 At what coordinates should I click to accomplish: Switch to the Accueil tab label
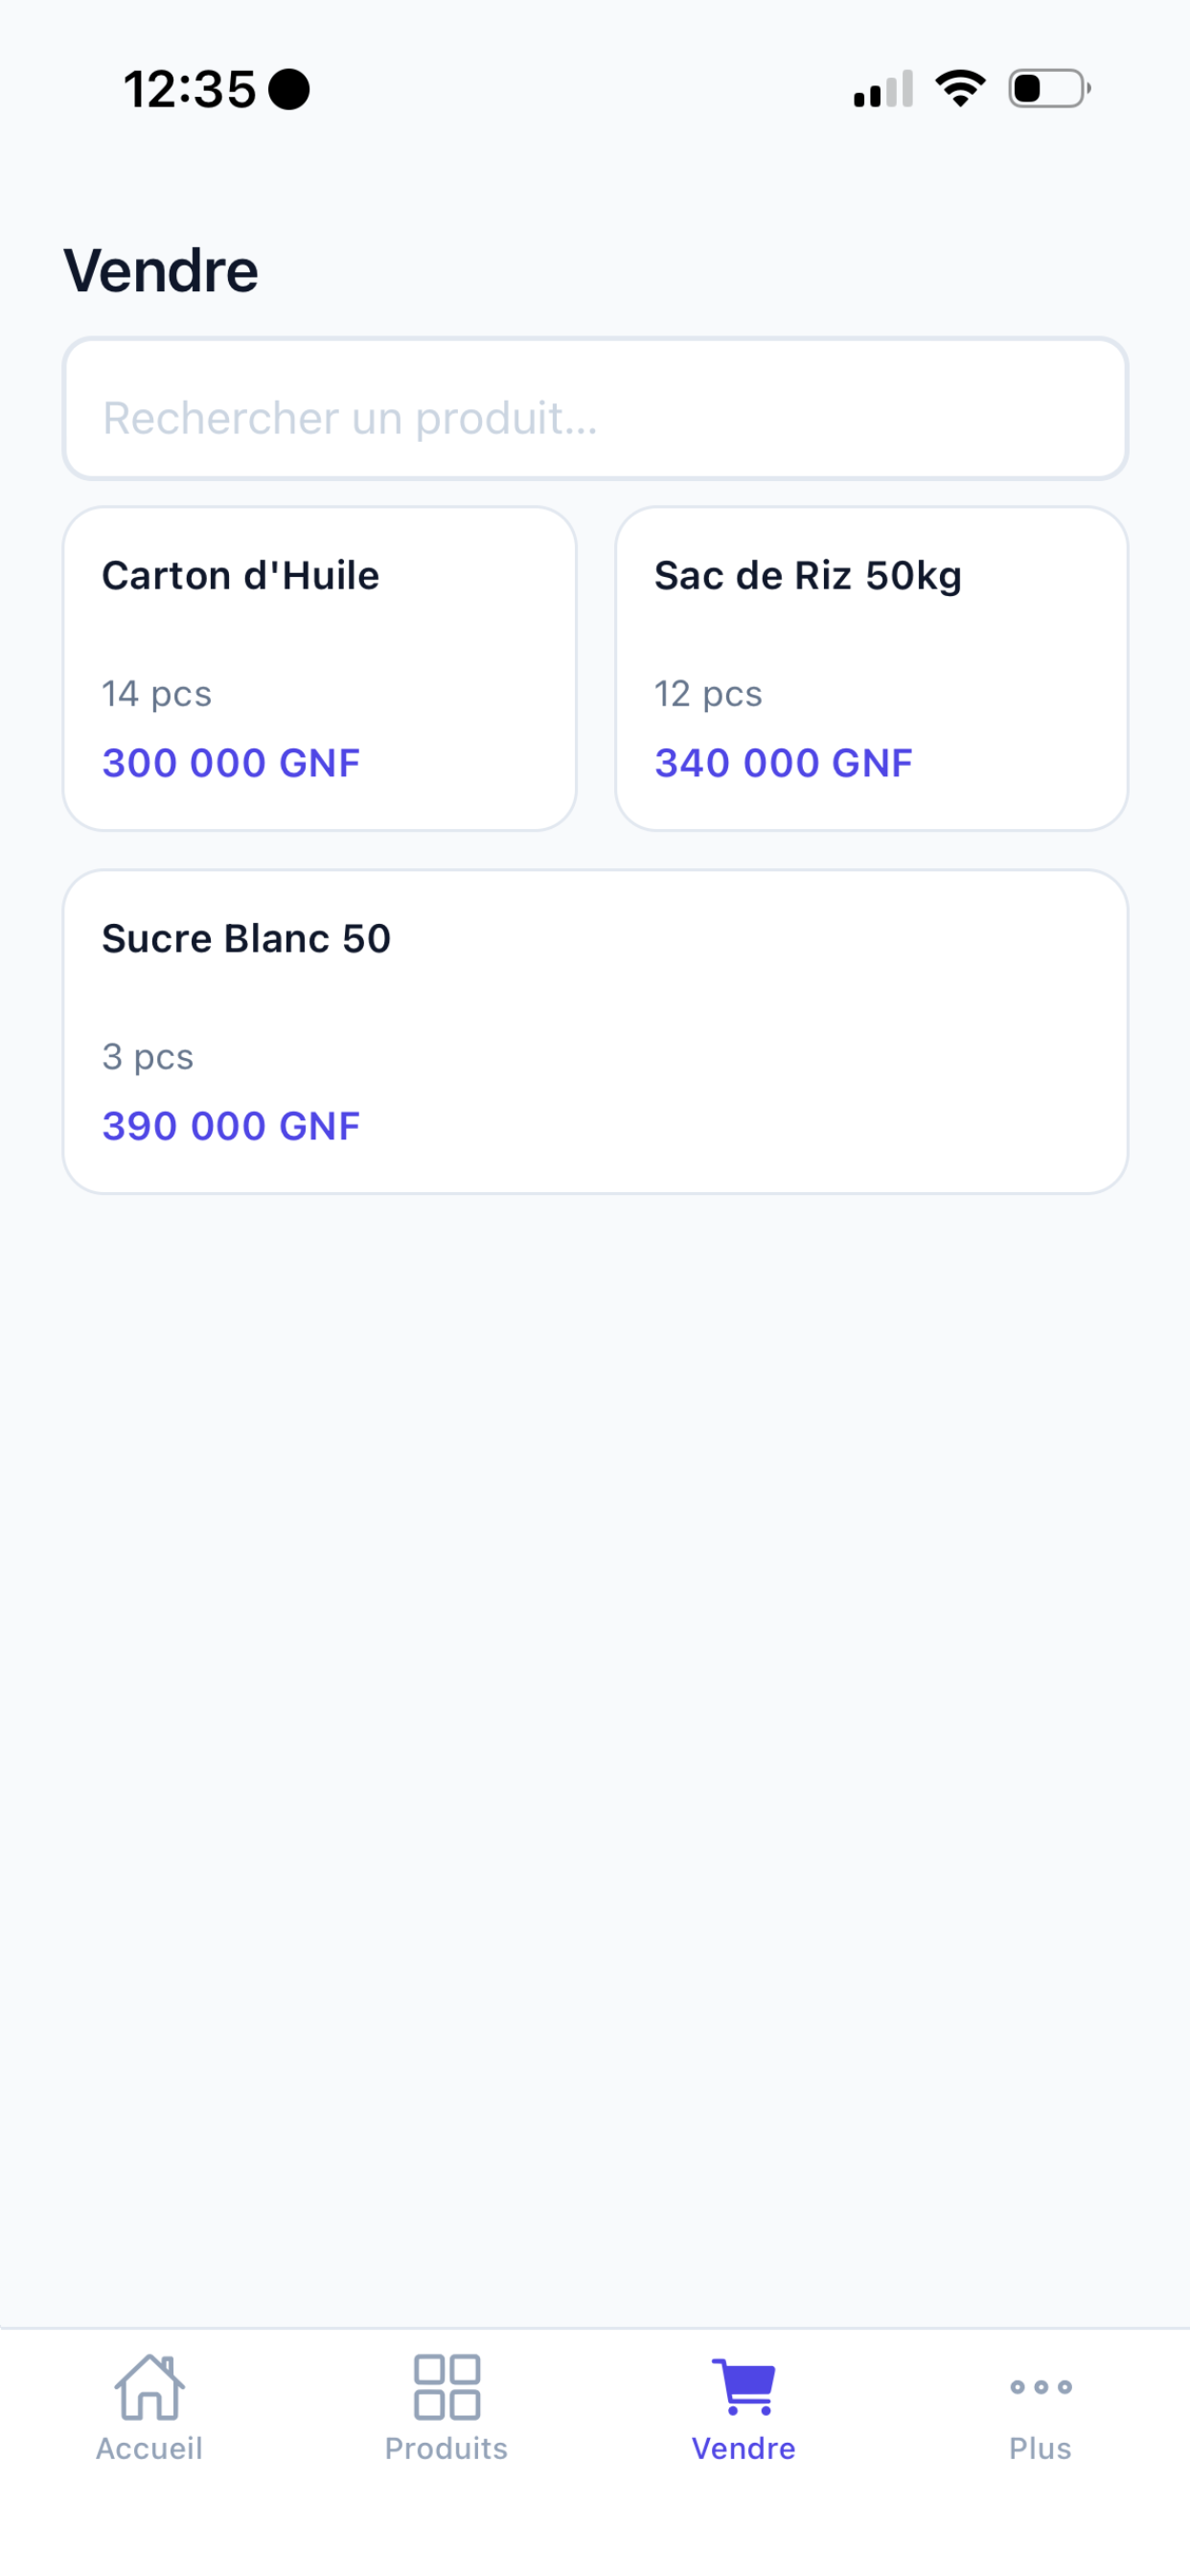(149, 2448)
